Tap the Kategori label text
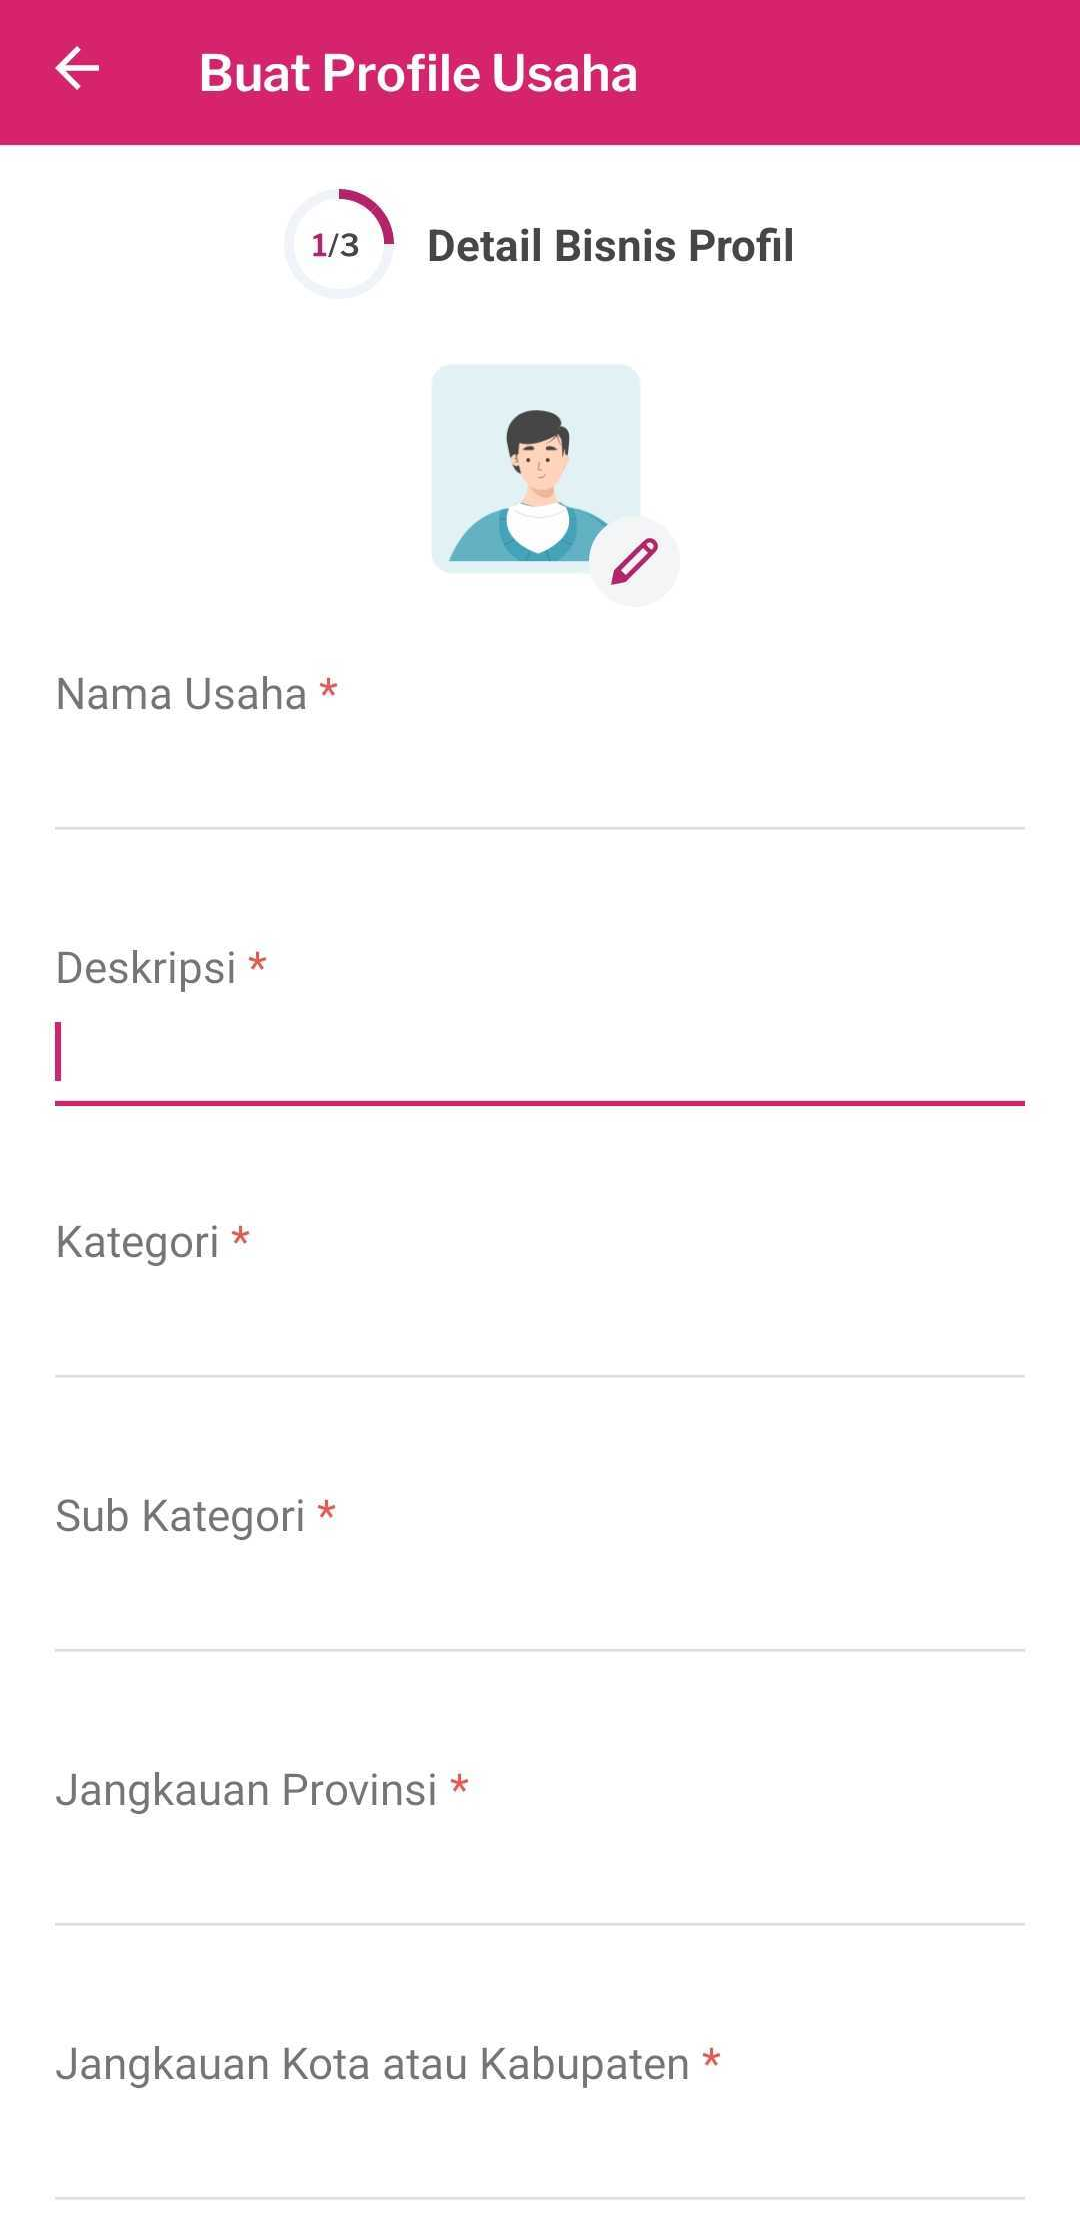The height and width of the screenshot is (2232, 1080). pyautogui.click(x=137, y=1242)
